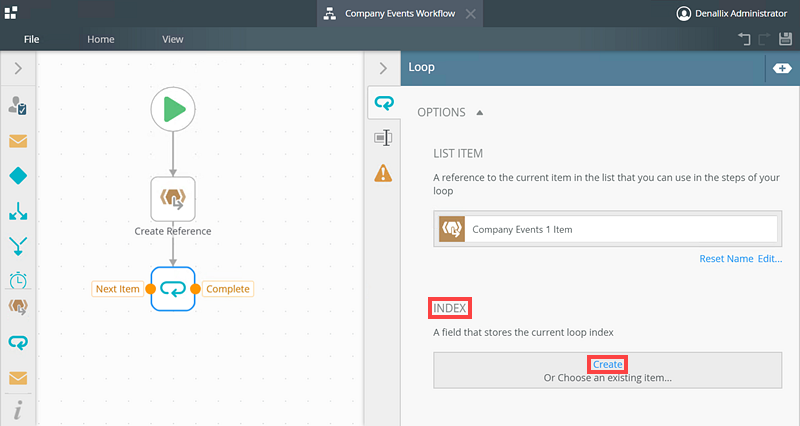800x426 pixels.
Task: Click Or Choose an existing item...
Action: pos(608,378)
